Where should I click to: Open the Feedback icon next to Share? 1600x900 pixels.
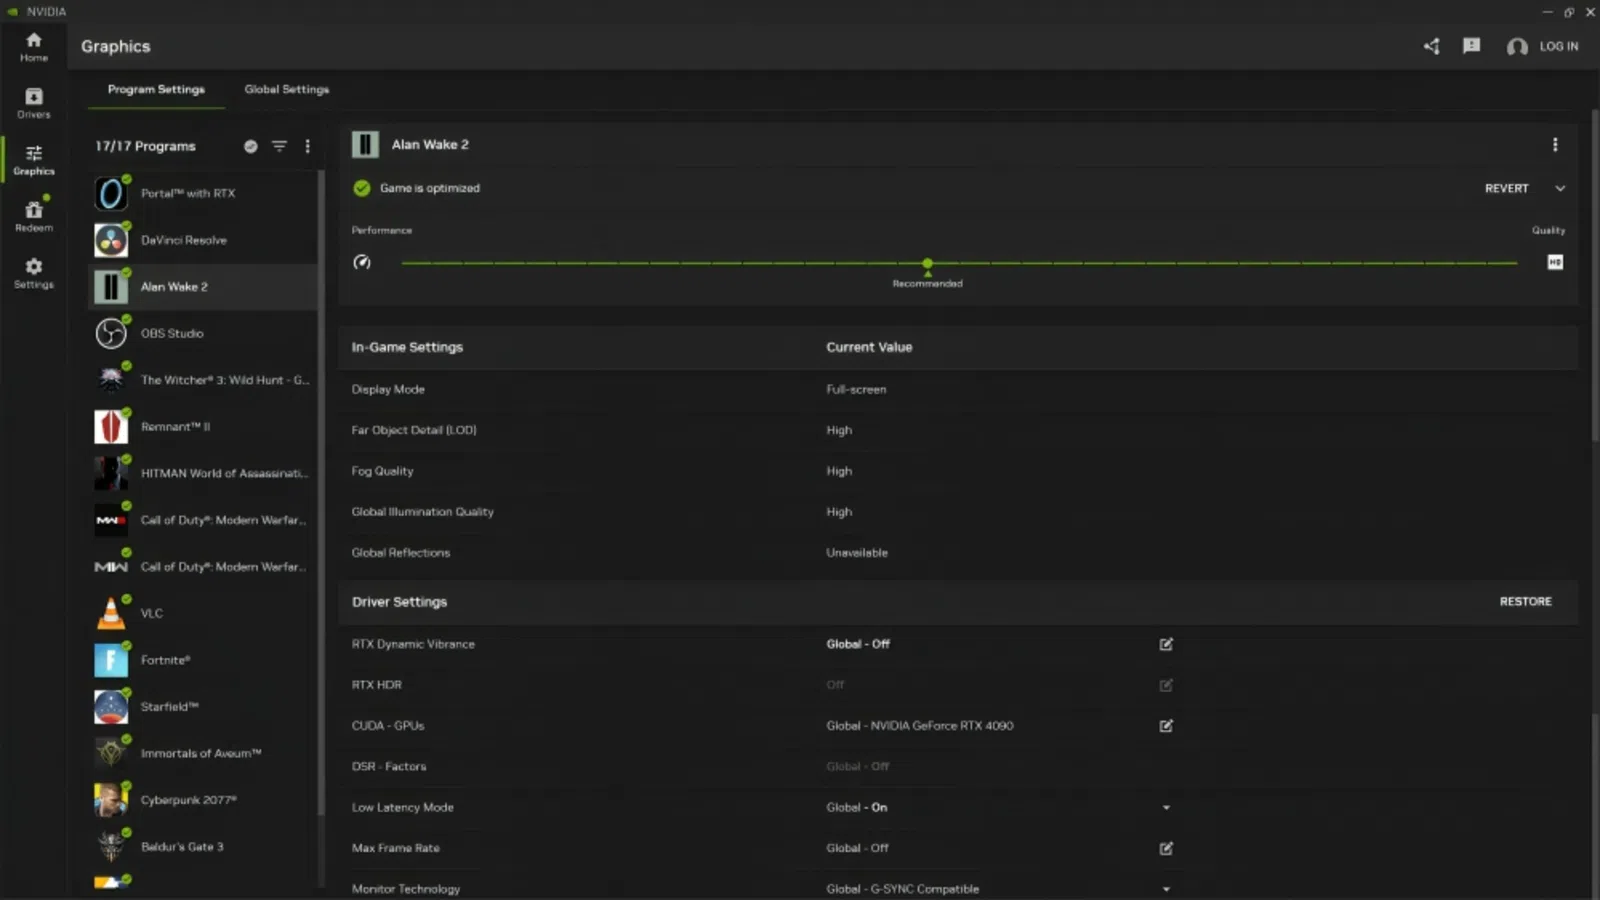click(x=1471, y=46)
